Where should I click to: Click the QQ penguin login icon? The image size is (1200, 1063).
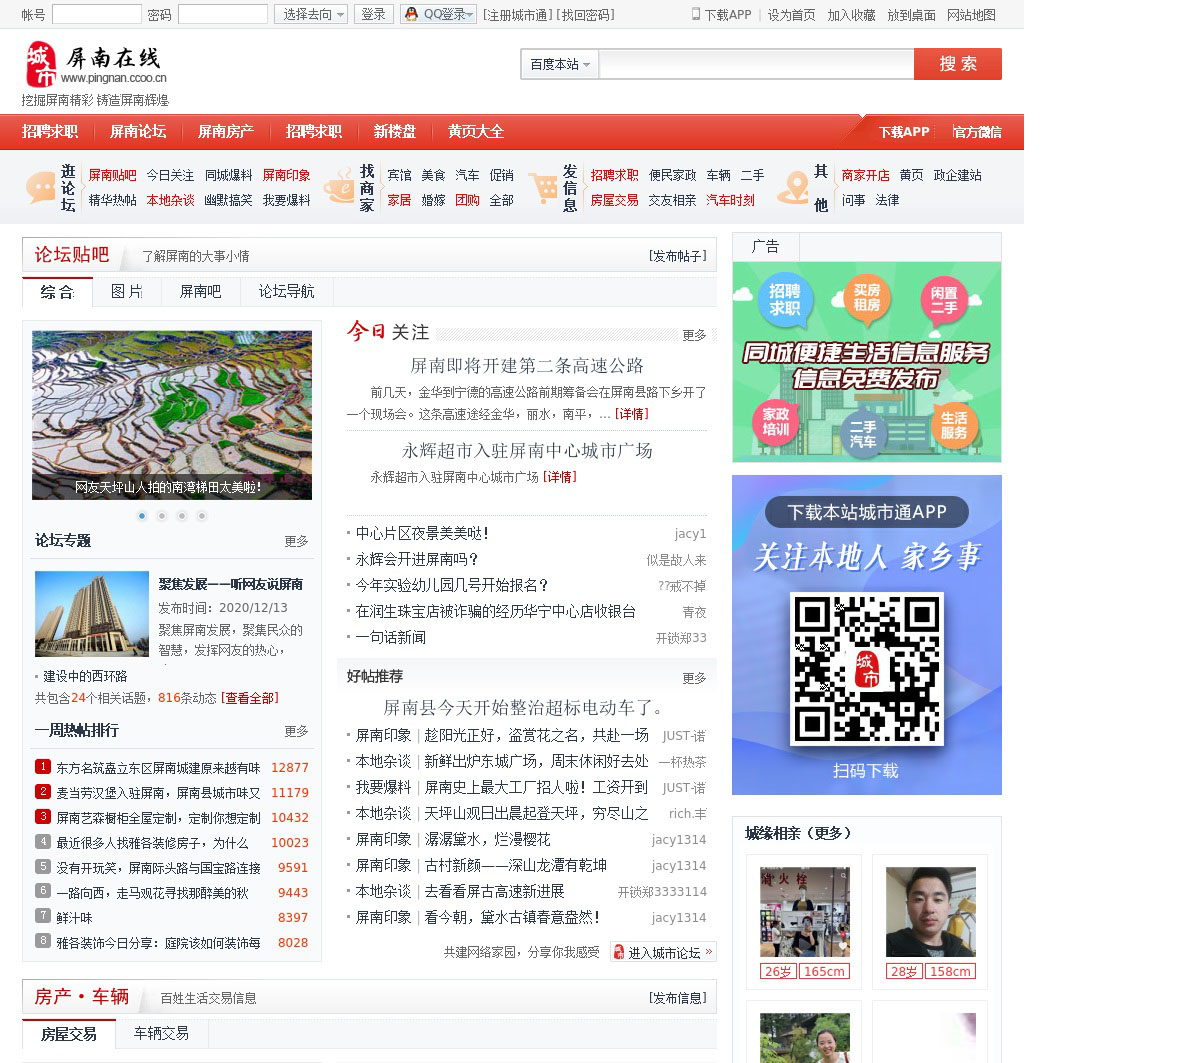(411, 14)
